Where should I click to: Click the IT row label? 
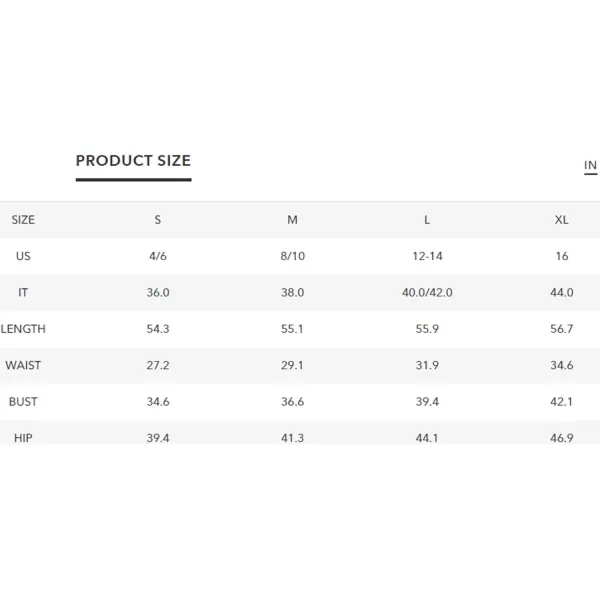[x=23, y=292]
